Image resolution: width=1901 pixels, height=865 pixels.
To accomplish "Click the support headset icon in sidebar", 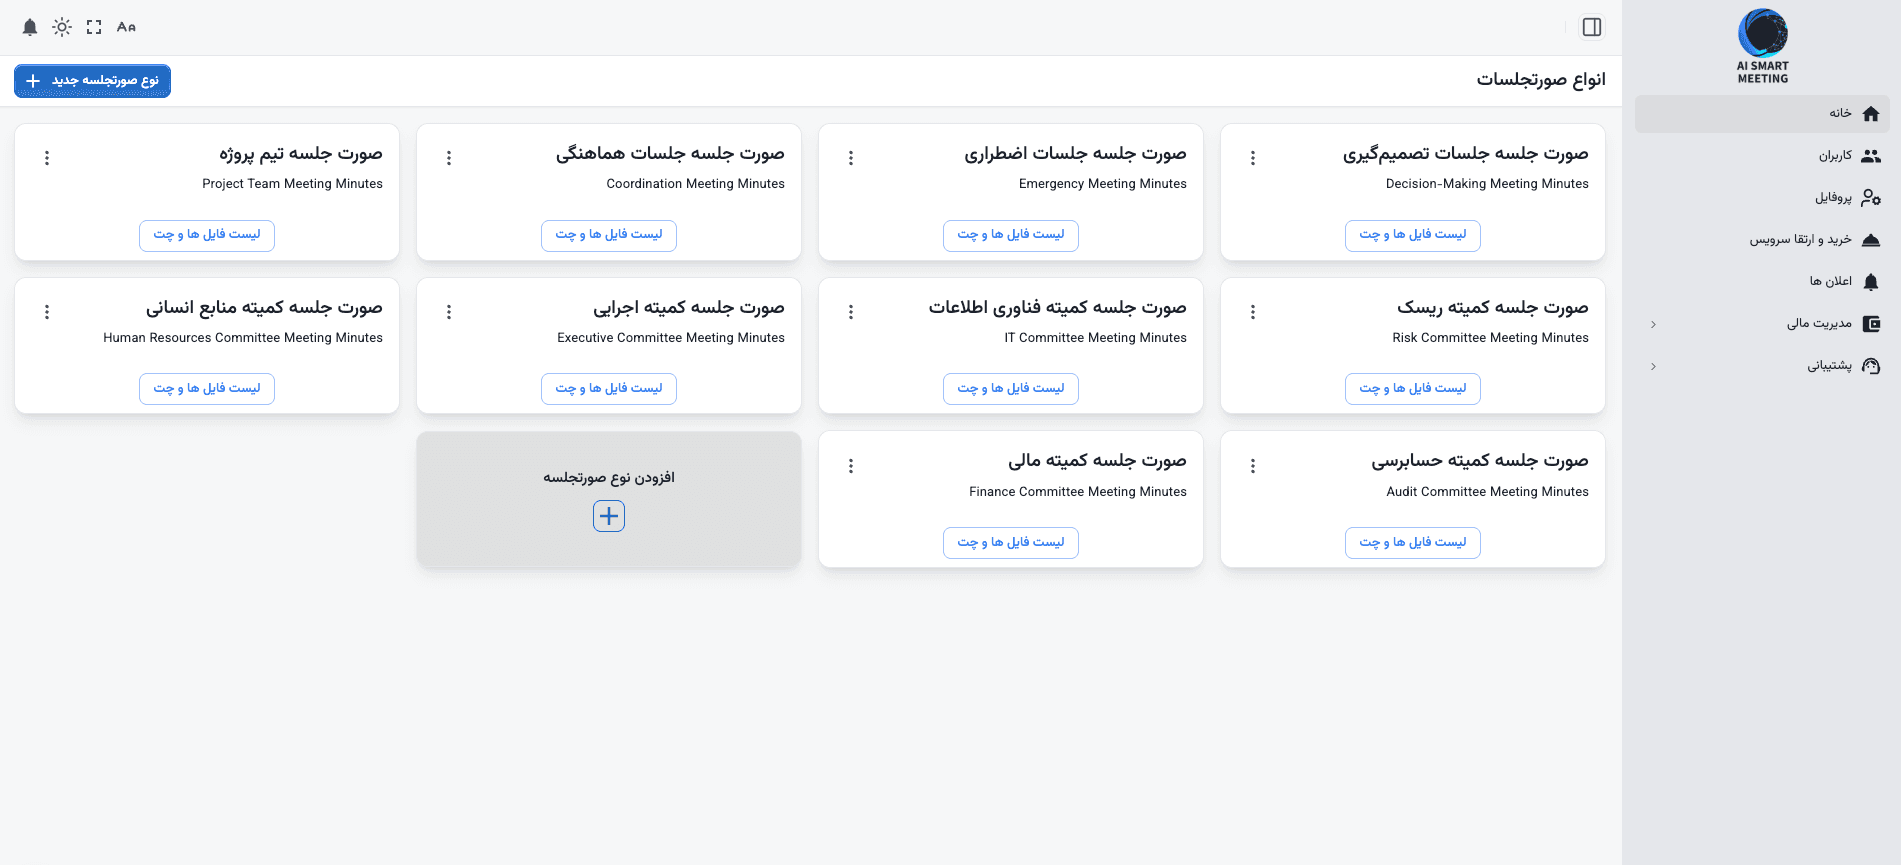I will pos(1872,366).
